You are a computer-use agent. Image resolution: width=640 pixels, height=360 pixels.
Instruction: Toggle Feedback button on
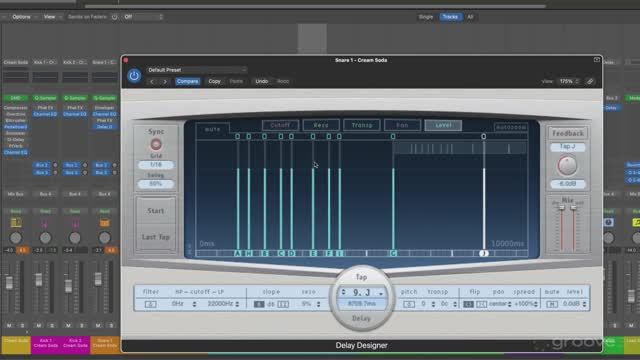click(567, 133)
